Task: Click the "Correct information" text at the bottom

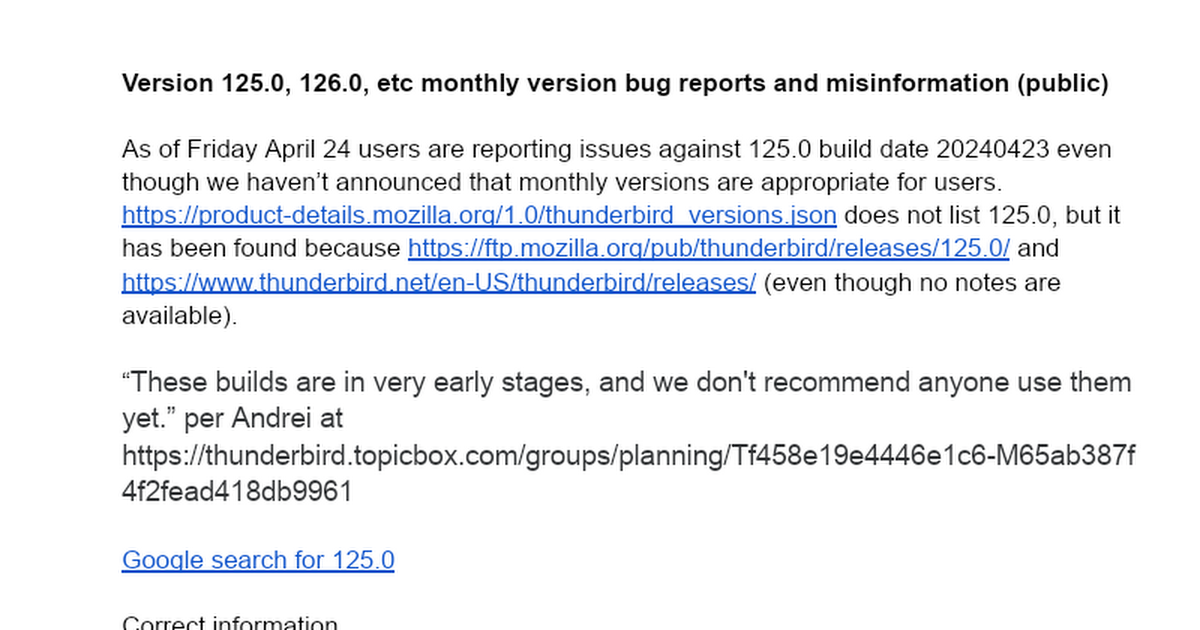Action: 230,624
